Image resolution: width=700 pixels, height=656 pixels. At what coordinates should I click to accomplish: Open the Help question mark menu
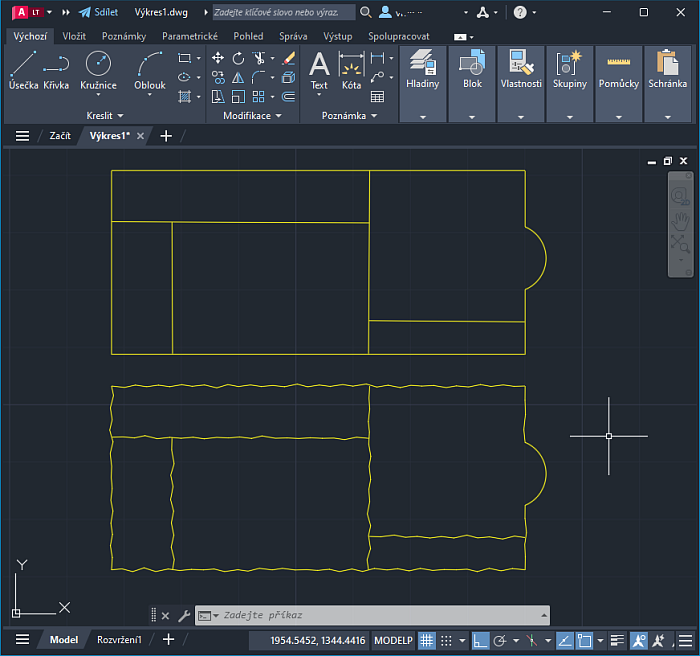(520, 13)
